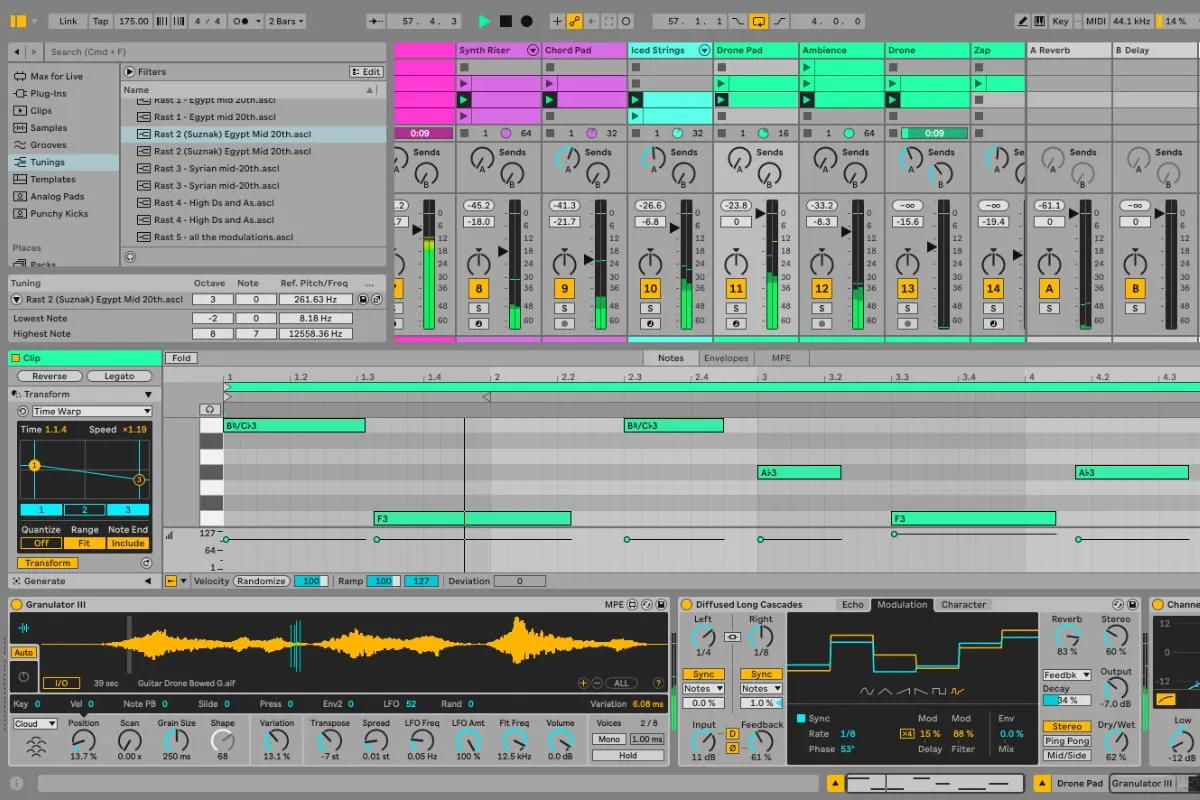Set Quantize to Off toggle

(41, 543)
